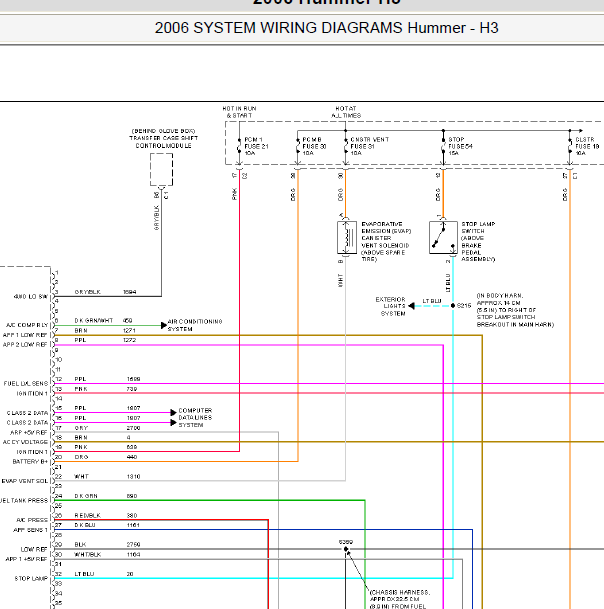Image resolution: width=604 pixels, height=609 pixels.
Task: Click the EVAP canister vent solenoid coil symbol
Action: pyautogui.click(x=347, y=237)
